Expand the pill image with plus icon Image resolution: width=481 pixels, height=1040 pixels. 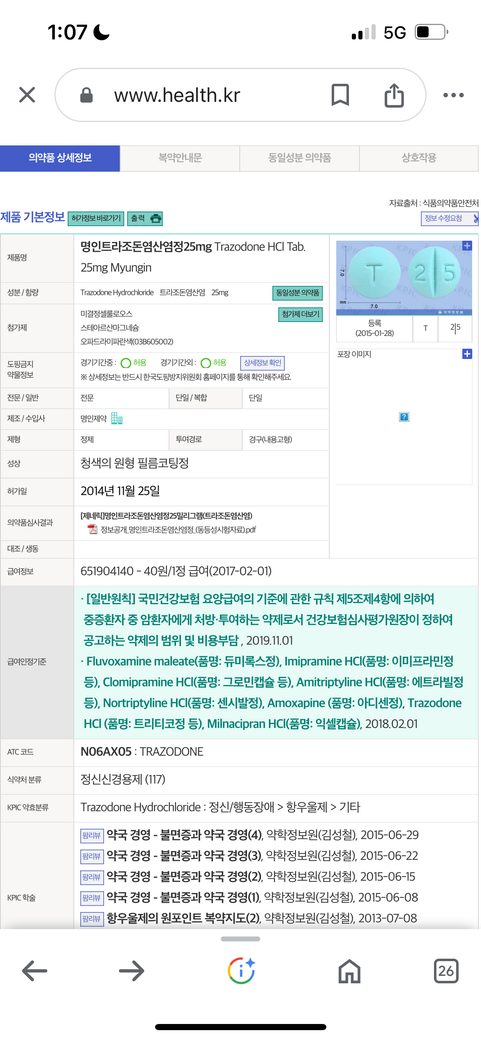pos(467,245)
